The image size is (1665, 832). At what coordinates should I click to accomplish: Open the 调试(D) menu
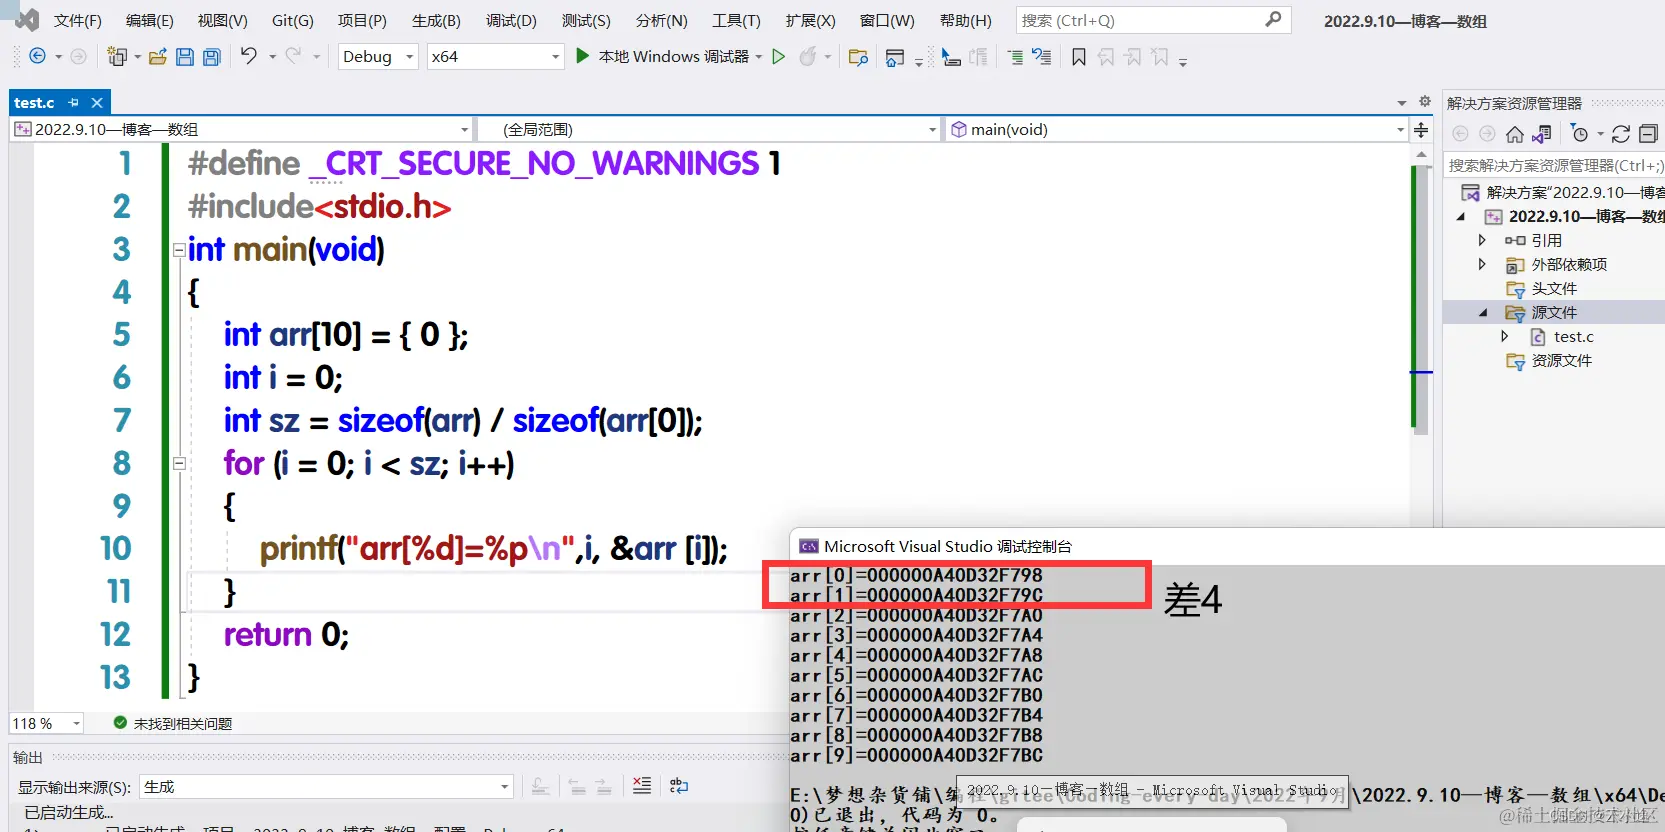coord(511,20)
